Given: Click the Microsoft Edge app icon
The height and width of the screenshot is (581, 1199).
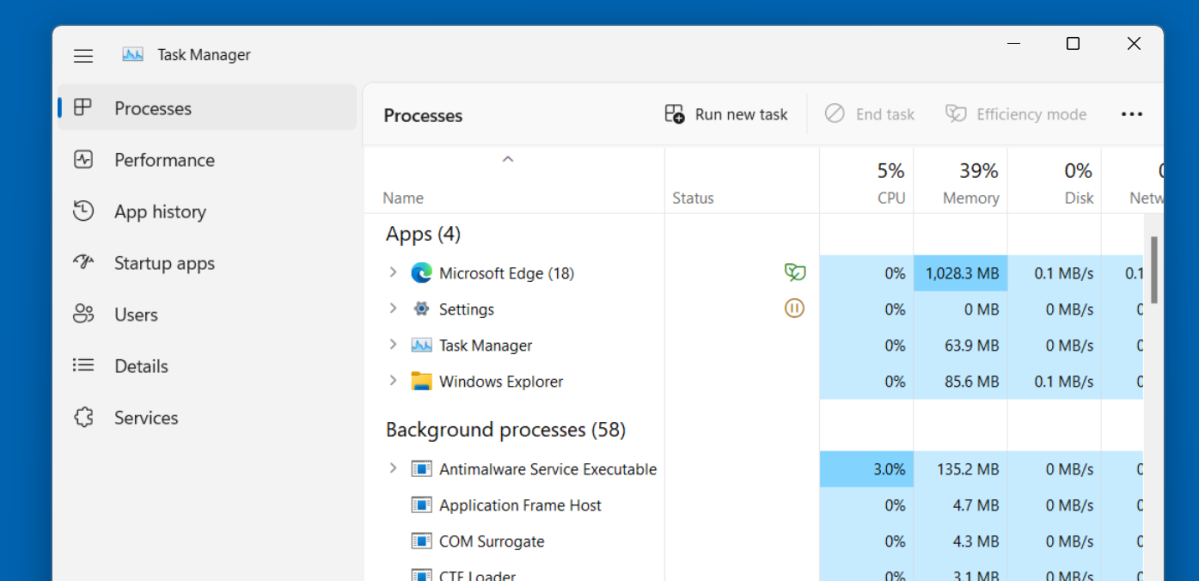Looking at the screenshot, I should pos(421,273).
